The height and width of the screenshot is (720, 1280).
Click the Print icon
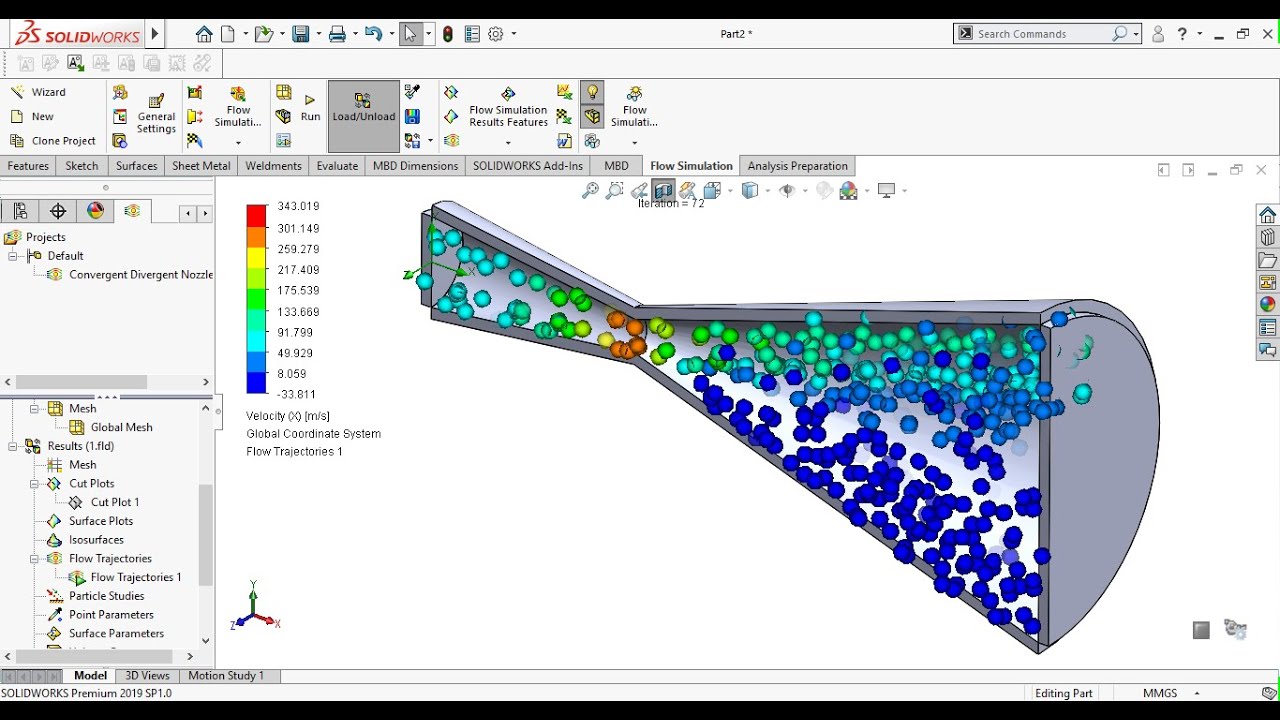[x=336, y=34]
